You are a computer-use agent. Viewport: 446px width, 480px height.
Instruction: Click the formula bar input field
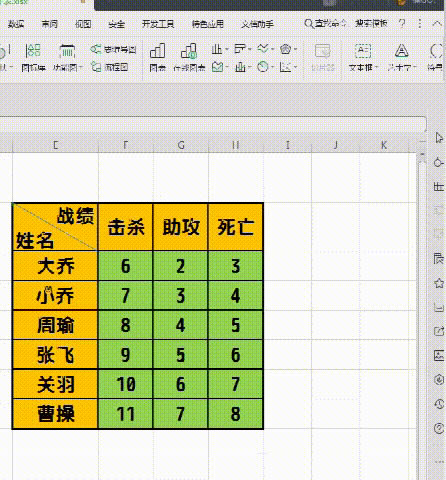[x=213, y=124]
